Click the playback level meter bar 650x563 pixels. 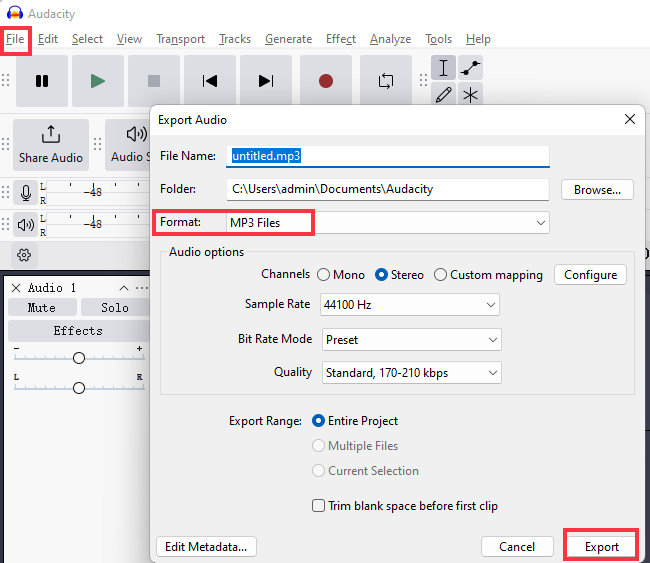(x=98, y=225)
